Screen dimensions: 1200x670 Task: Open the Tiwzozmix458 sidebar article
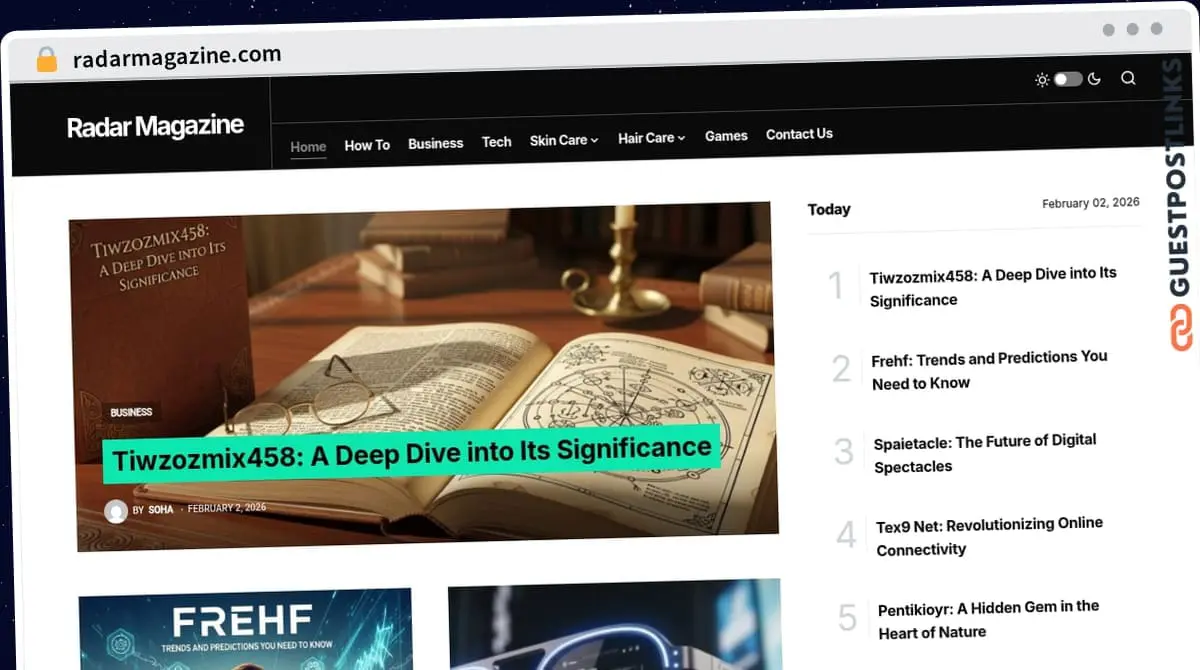(994, 287)
